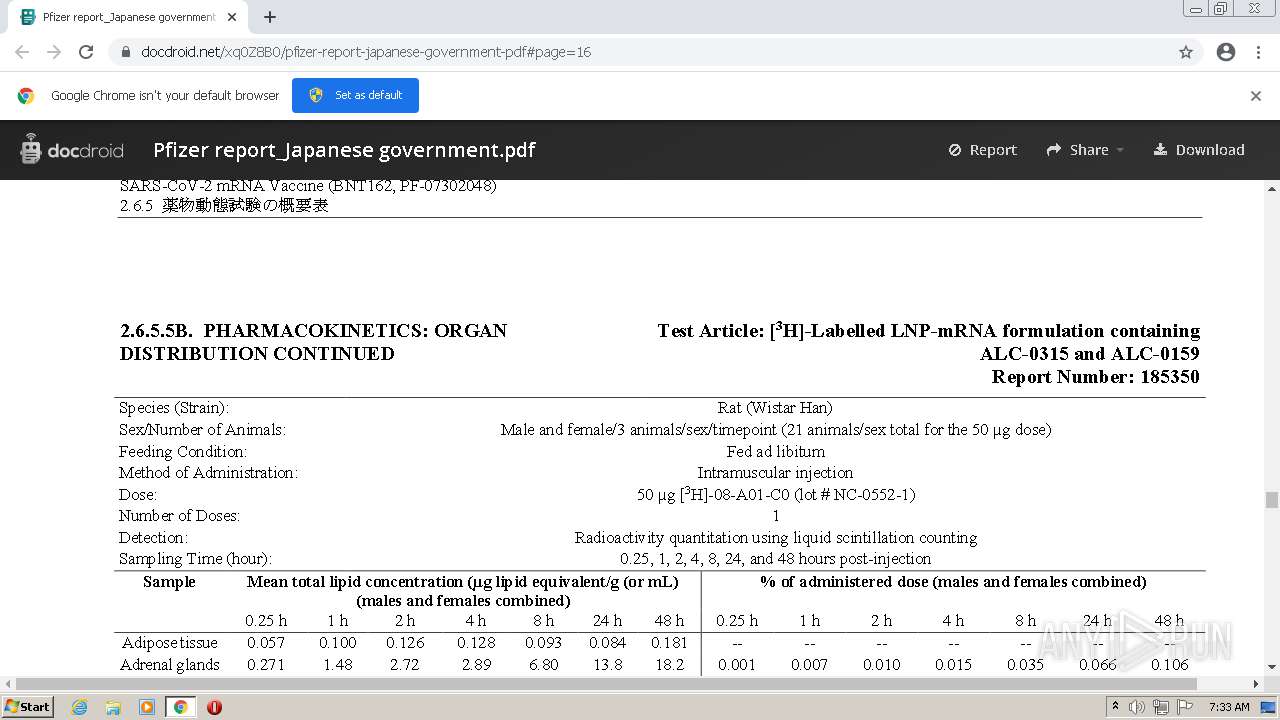Image resolution: width=1280 pixels, height=720 pixels.
Task: Click the 'Rat (Wistar Han)' species value
Action: click(775, 408)
